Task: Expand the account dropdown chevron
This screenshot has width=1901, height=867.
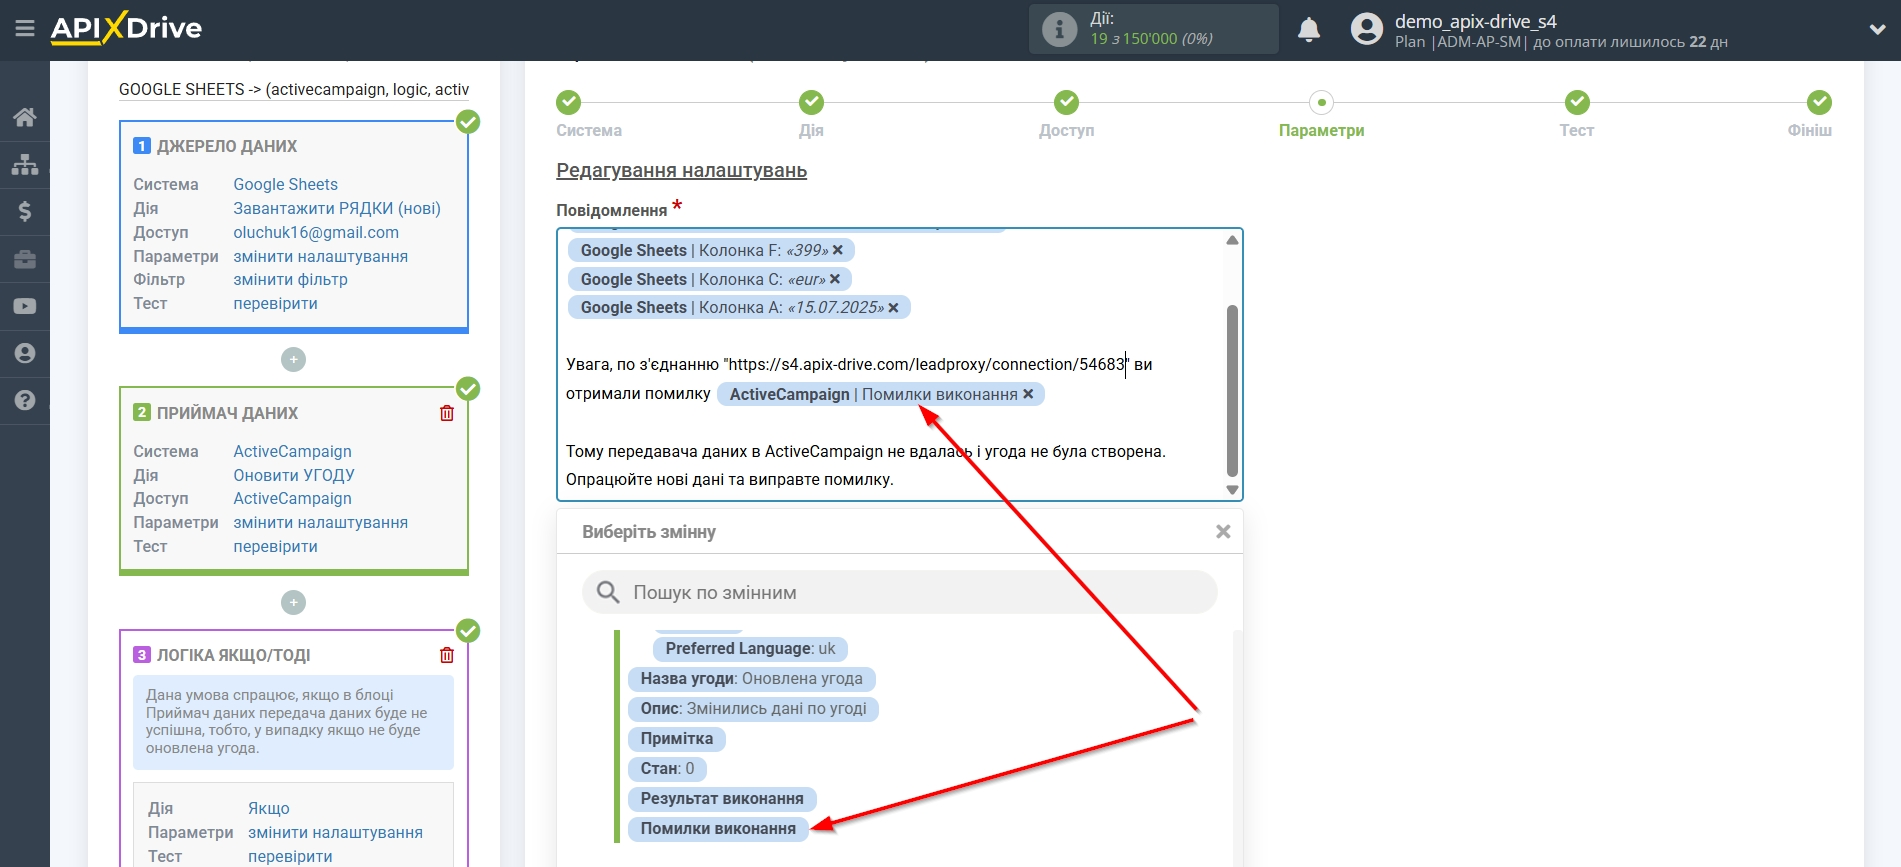Action: point(1877,30)
